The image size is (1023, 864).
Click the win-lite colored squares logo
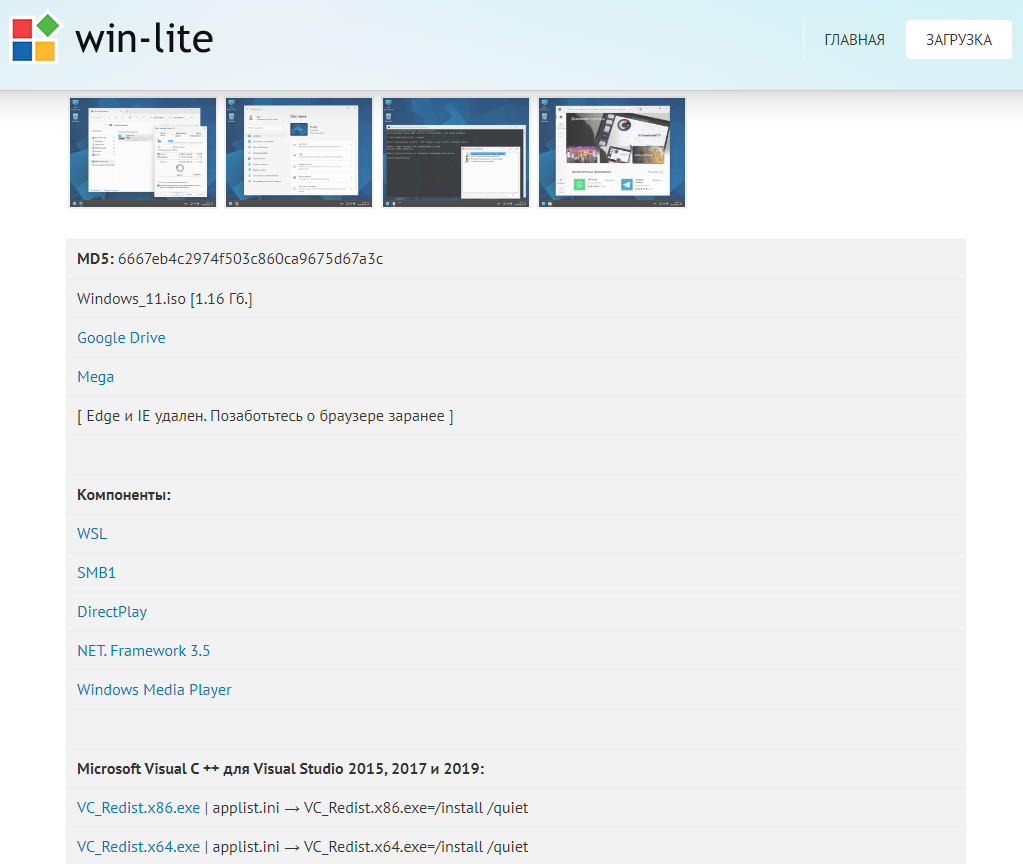coord(35,37)
